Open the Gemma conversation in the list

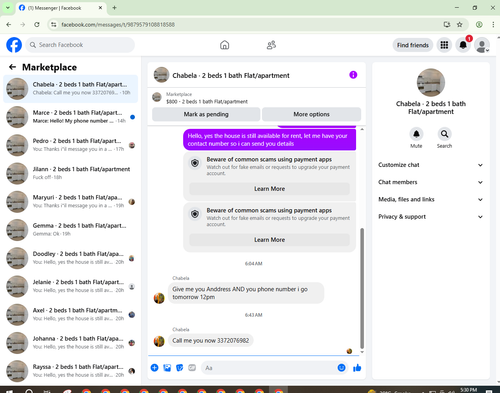pos(70,230)
